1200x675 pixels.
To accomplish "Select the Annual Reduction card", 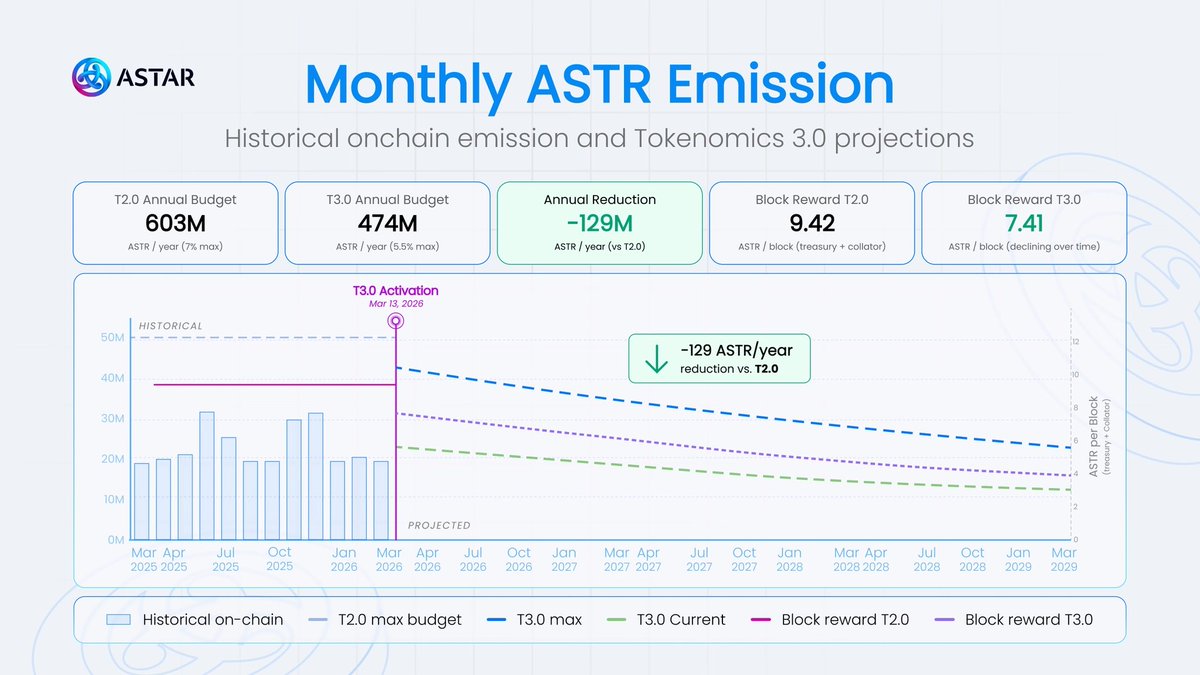I will click(x=600, y=222).
